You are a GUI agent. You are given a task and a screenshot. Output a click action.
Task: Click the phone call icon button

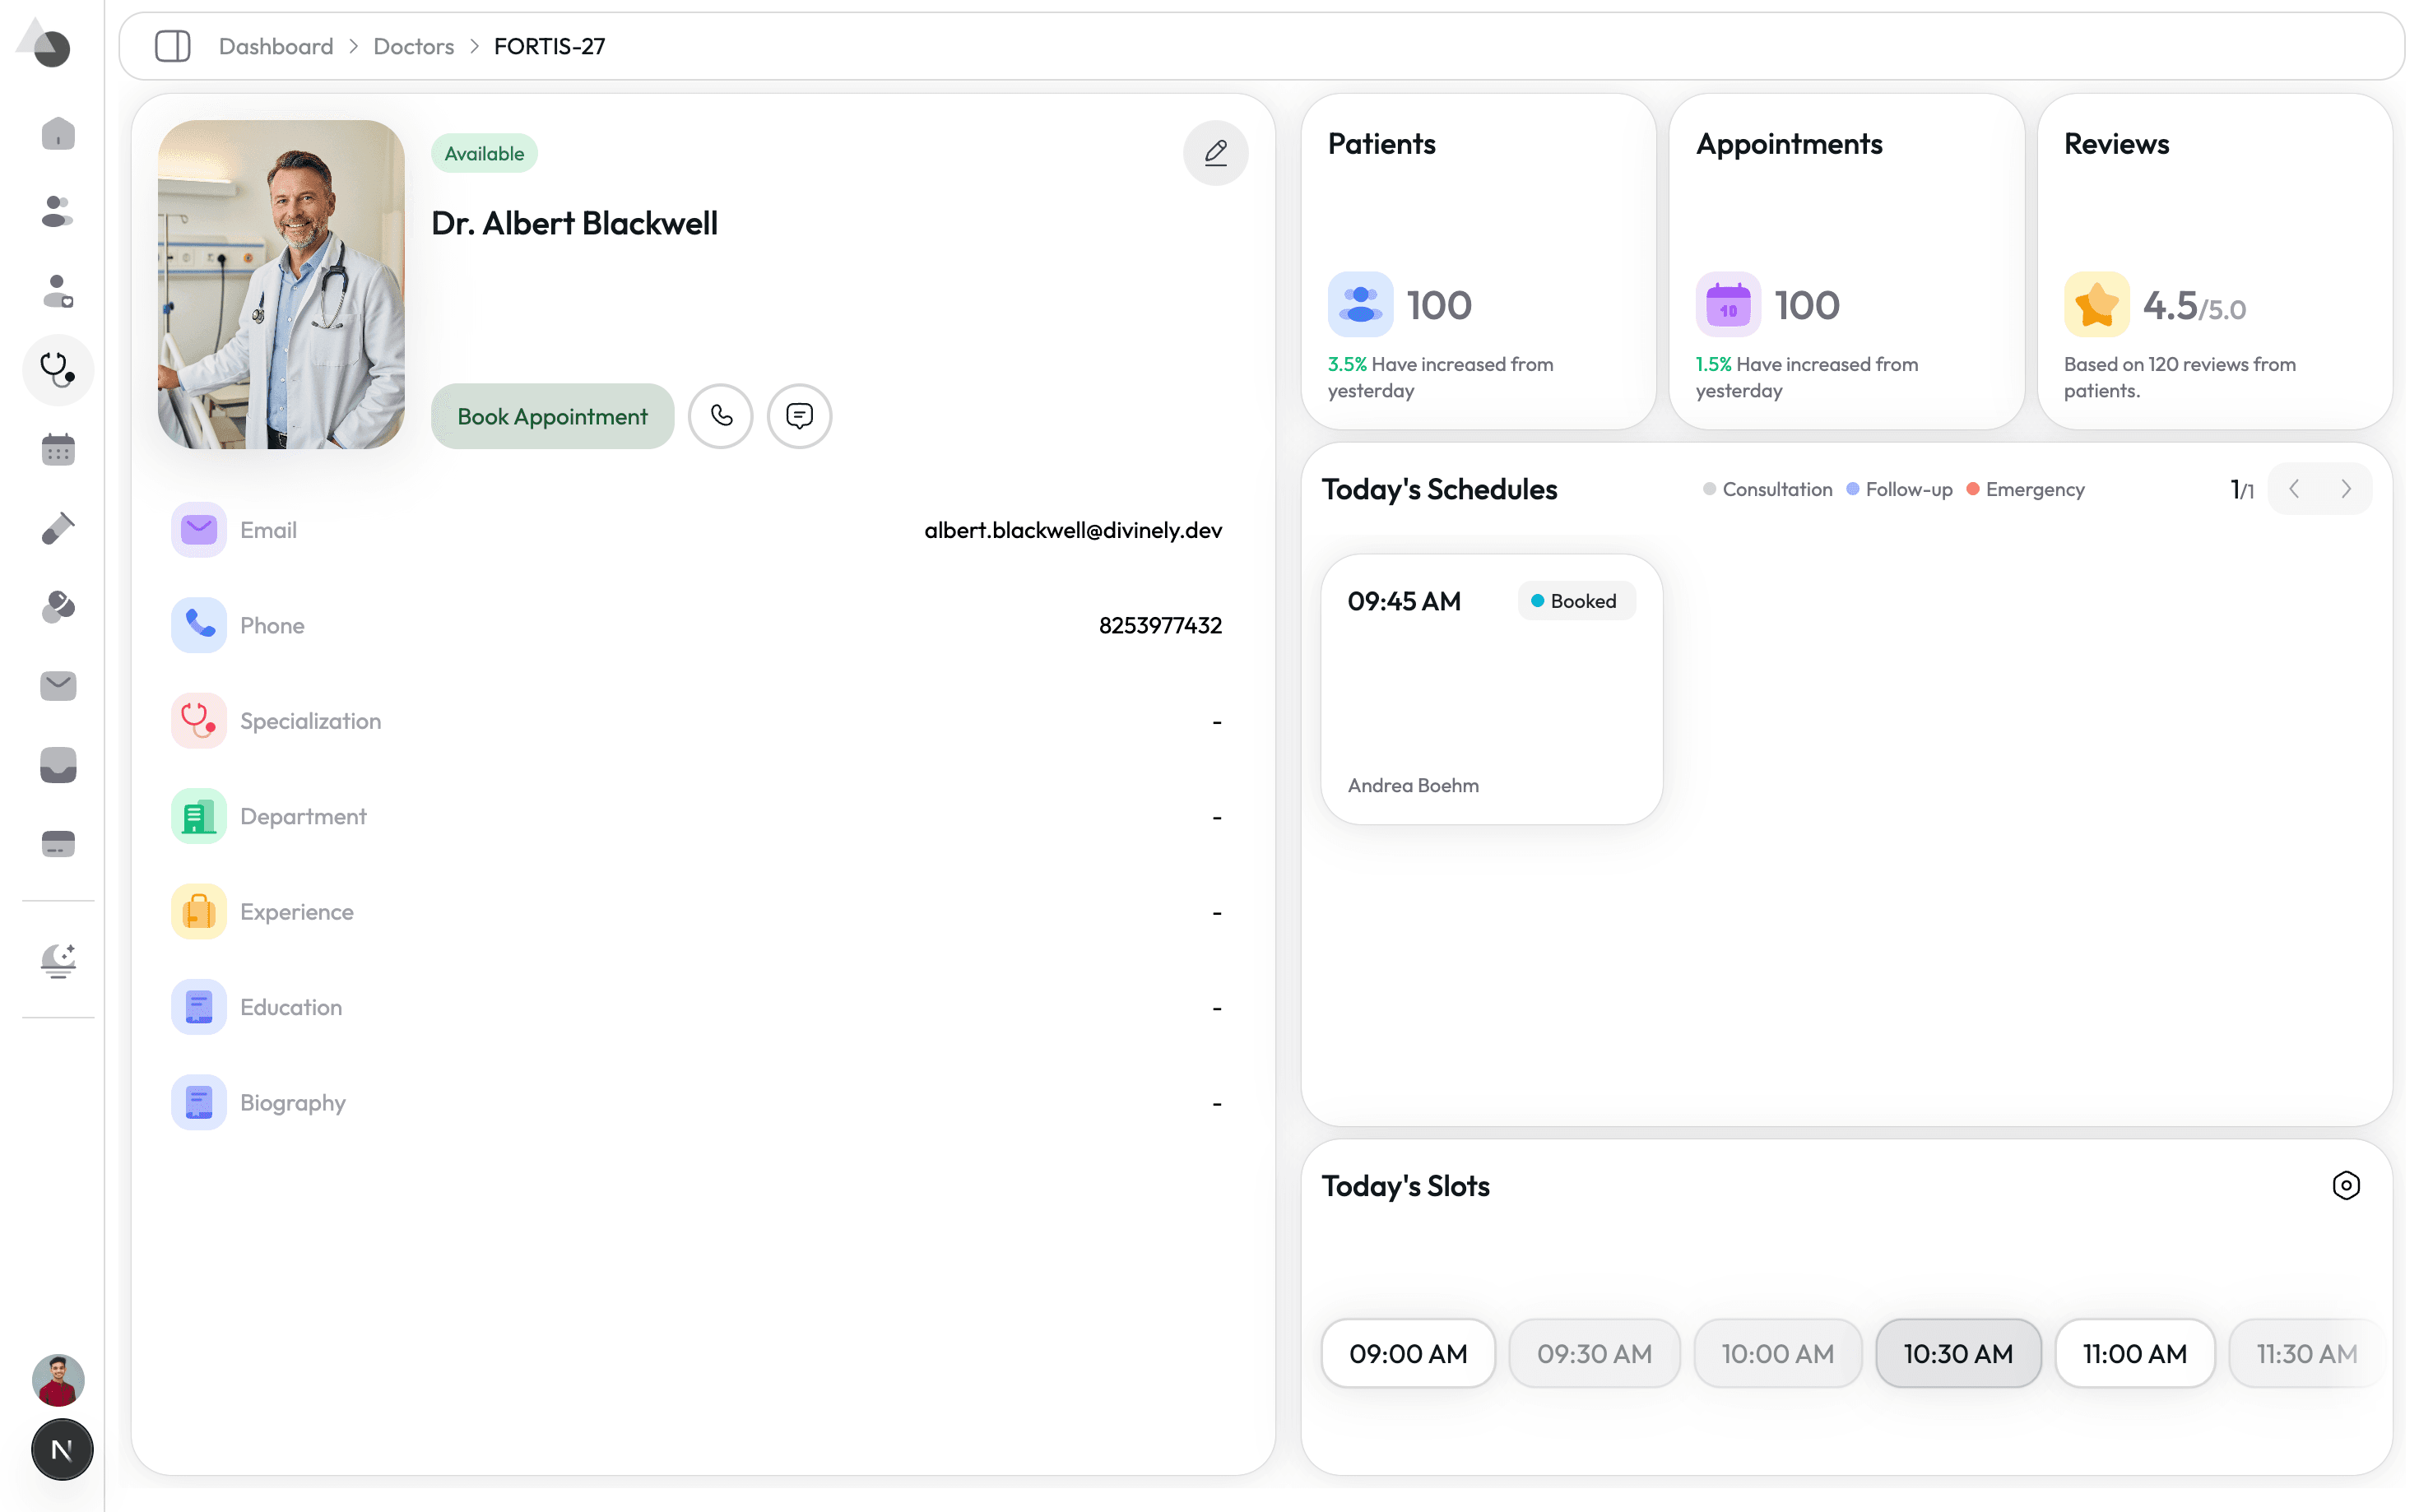pyautogui.click(x=720, y=416)
